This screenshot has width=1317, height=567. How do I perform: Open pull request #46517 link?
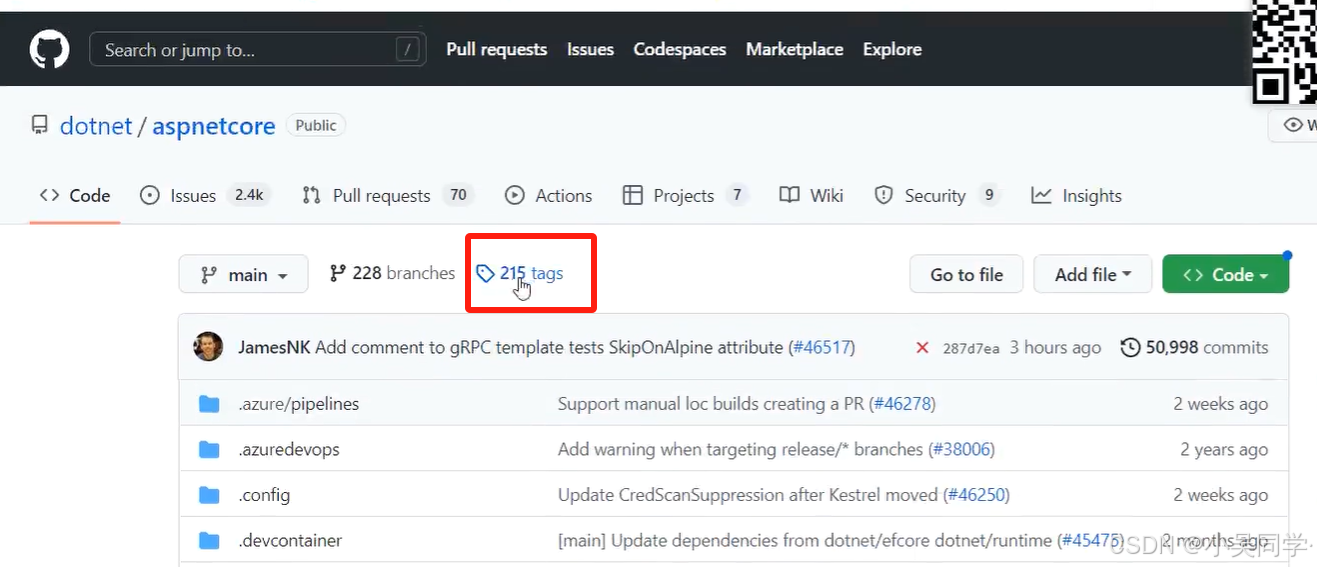822,347
